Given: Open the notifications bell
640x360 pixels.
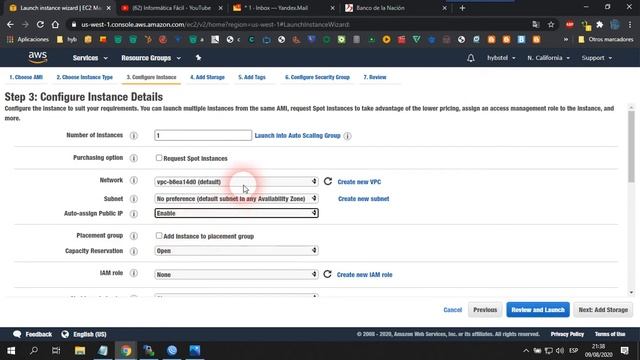Looking at the screenshot, I should 471,58.
